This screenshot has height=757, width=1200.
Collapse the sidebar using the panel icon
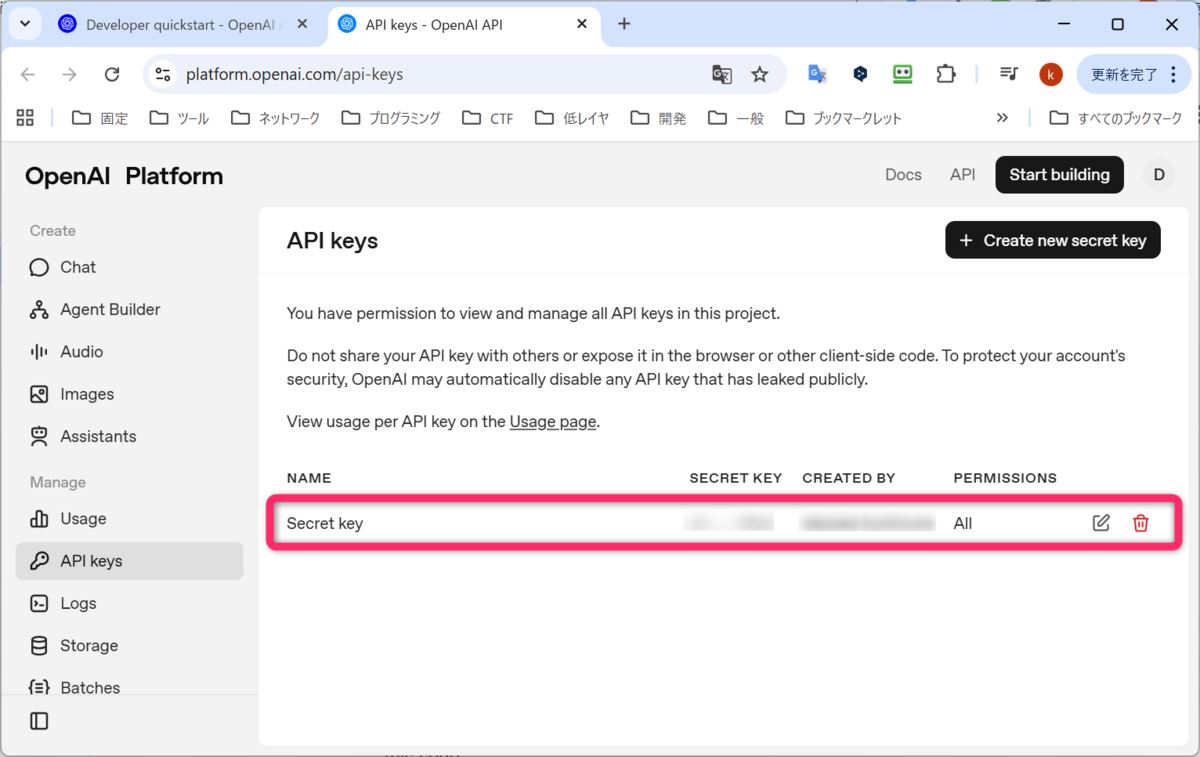click(38, 721)
